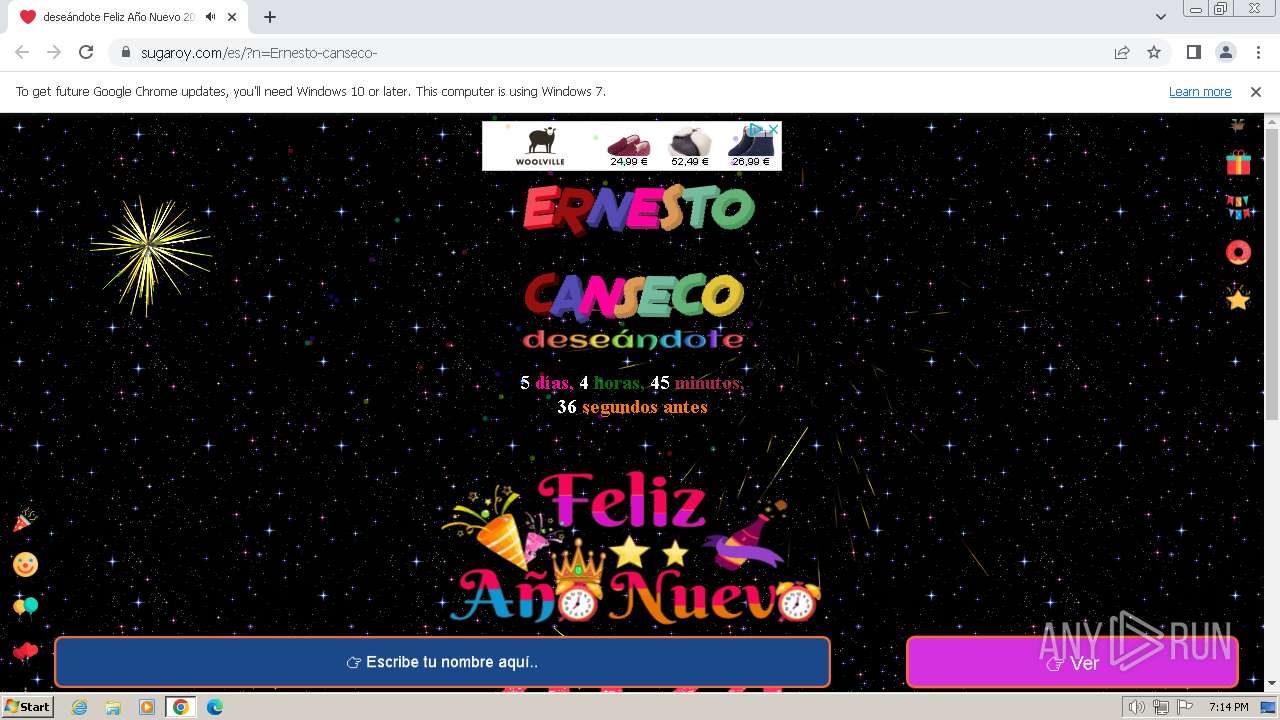
Task: Click the 'Escribe tu nombre aquí..' name field
Action: click(x=442, y=662)
